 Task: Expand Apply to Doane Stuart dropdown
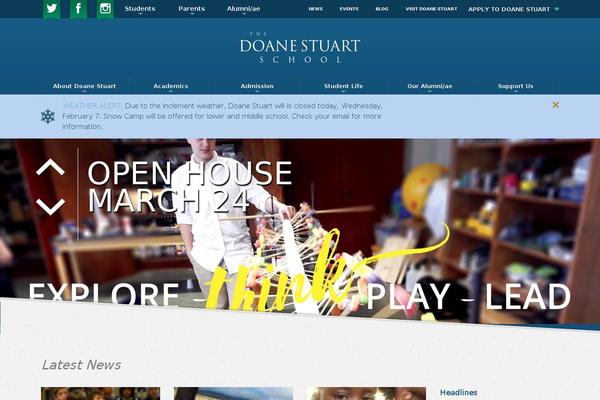[x=513, y=9]
